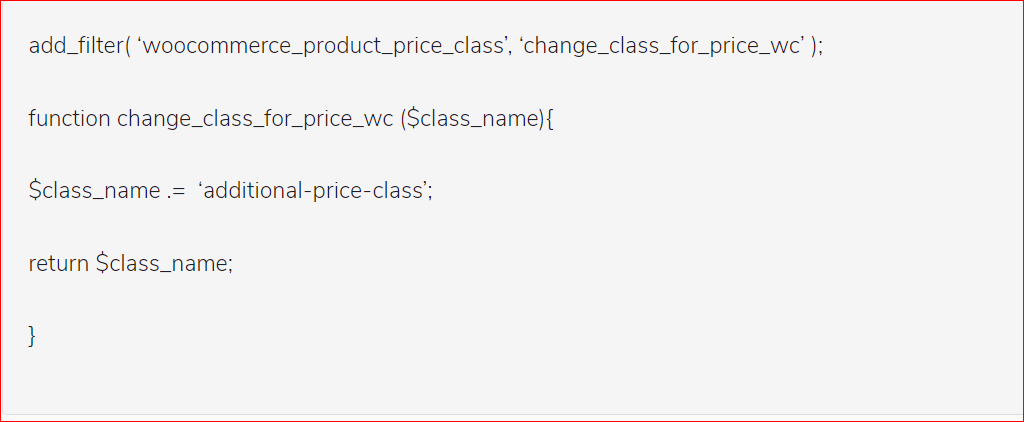Click the ($class_name) function parameter

(473, 119)
